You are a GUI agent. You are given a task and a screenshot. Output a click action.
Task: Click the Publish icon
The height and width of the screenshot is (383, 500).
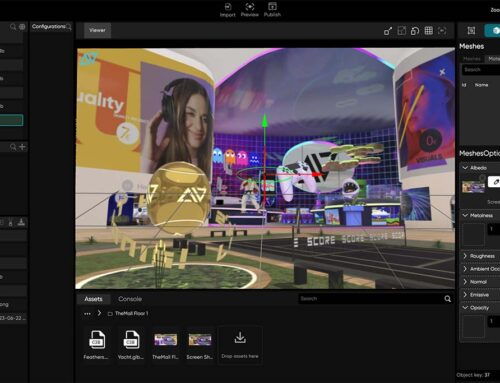coord(272,7)
